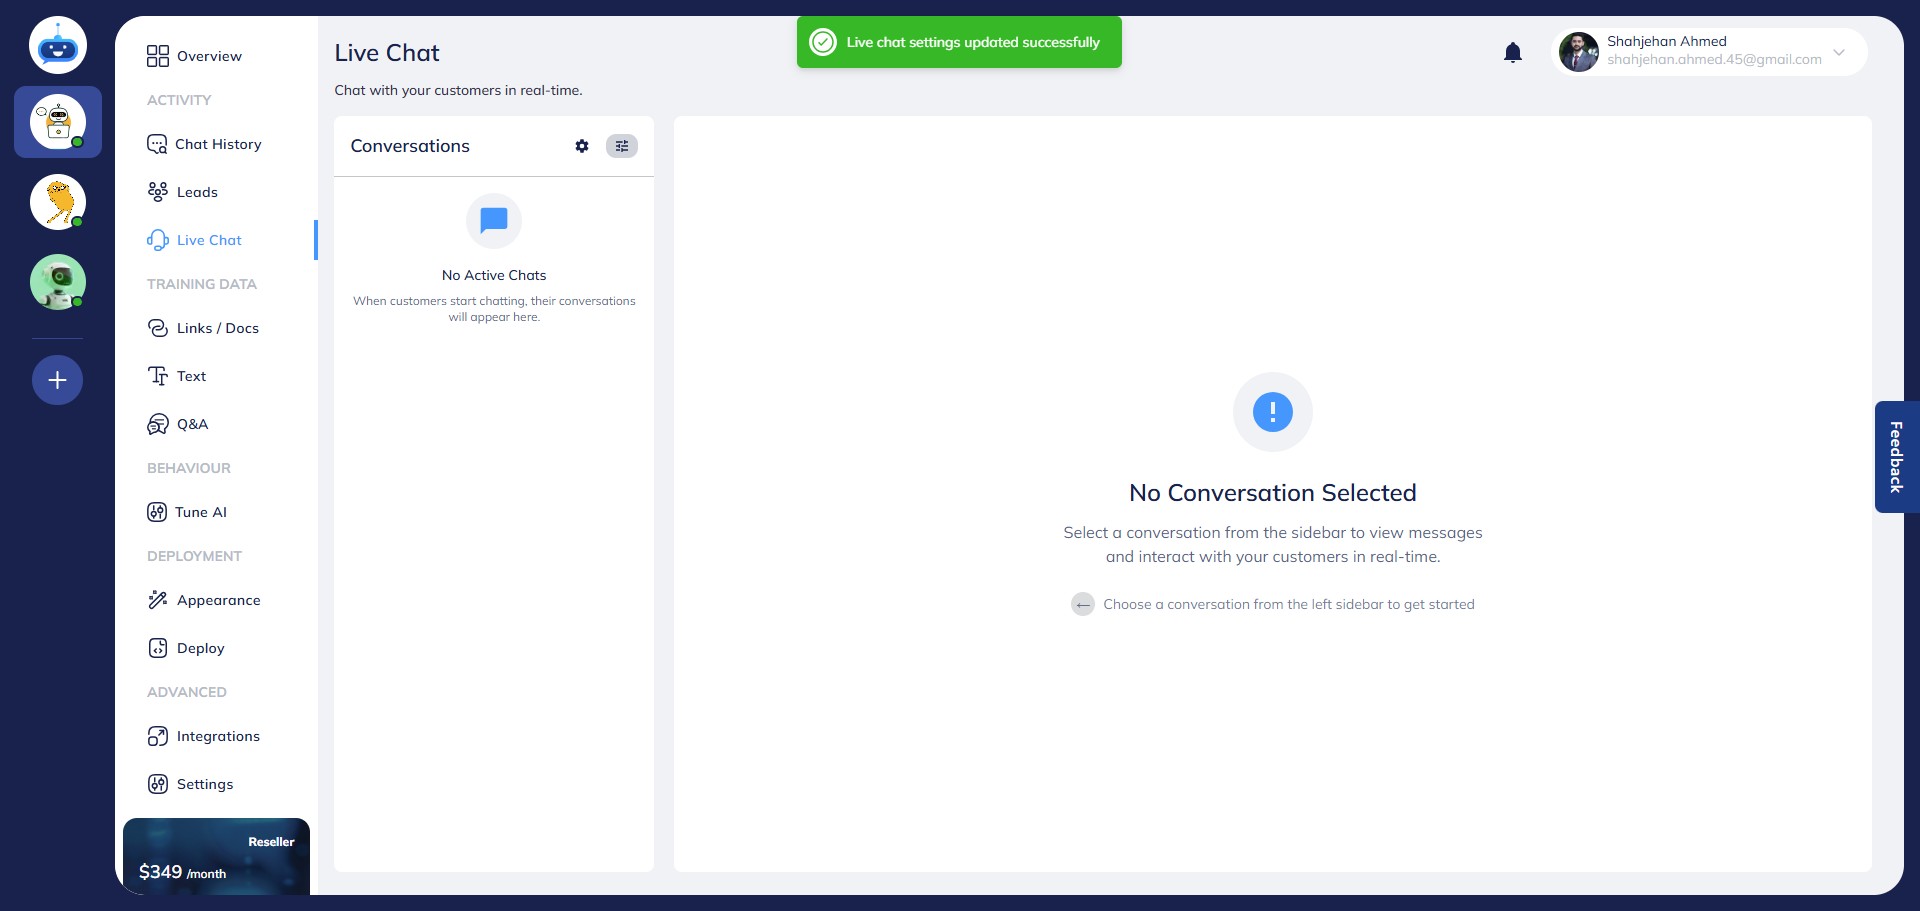
Task: Select the duck chatbot avatar
Action: (x=57, y=202)
